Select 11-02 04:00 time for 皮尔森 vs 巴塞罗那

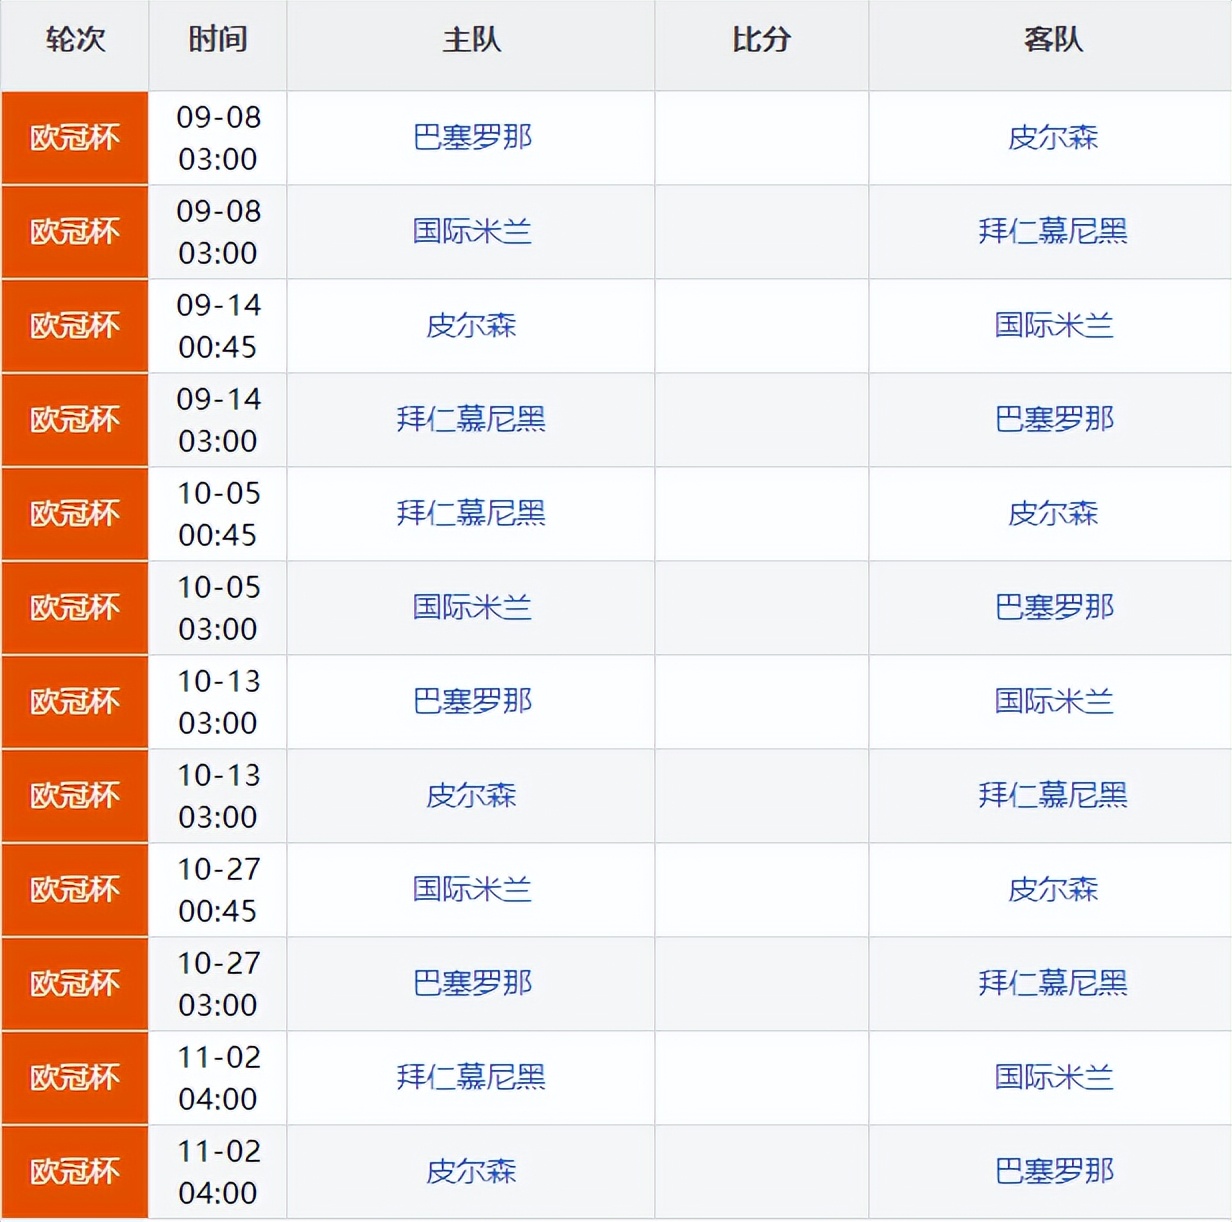pos(218,1172)
